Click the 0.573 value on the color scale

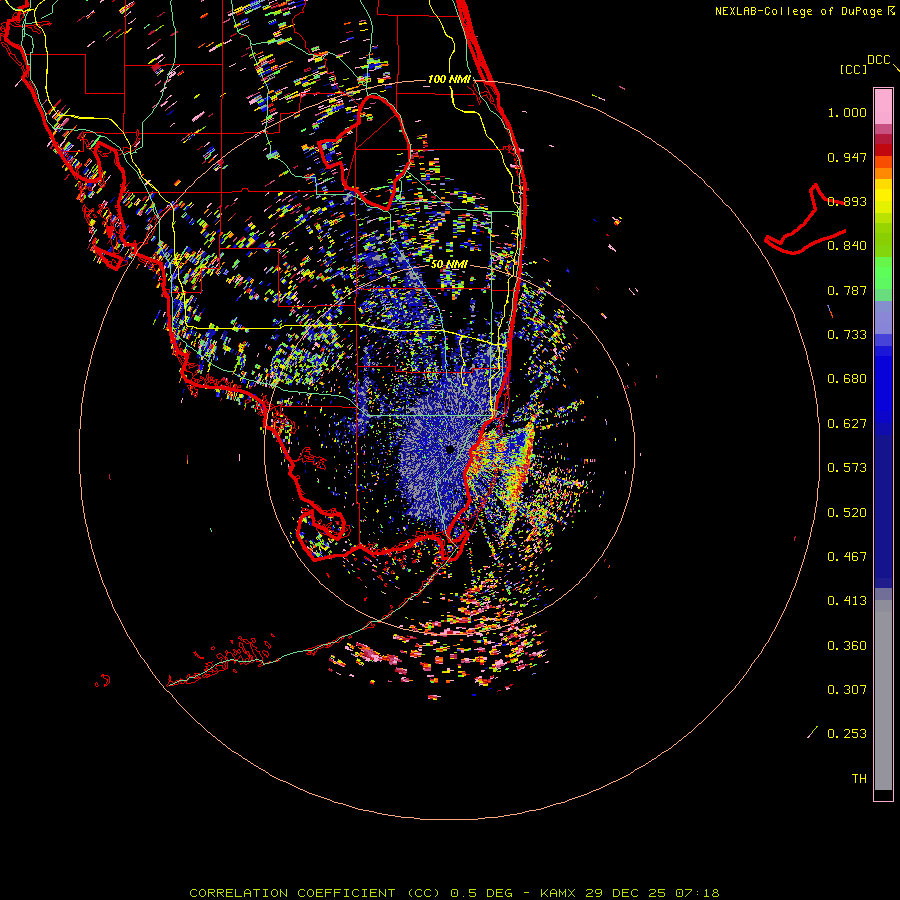click(847, 468)
